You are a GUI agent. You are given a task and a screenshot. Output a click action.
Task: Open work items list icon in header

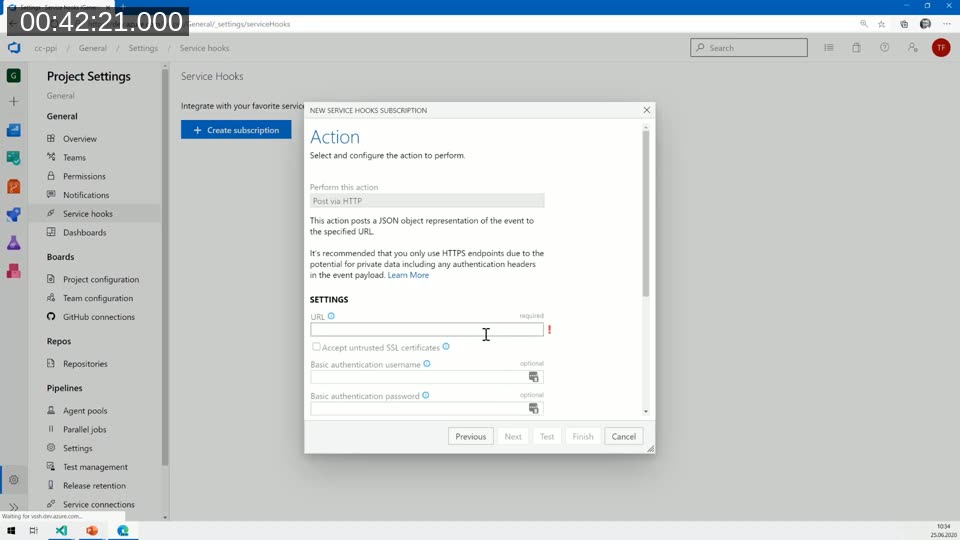[828, 48]
